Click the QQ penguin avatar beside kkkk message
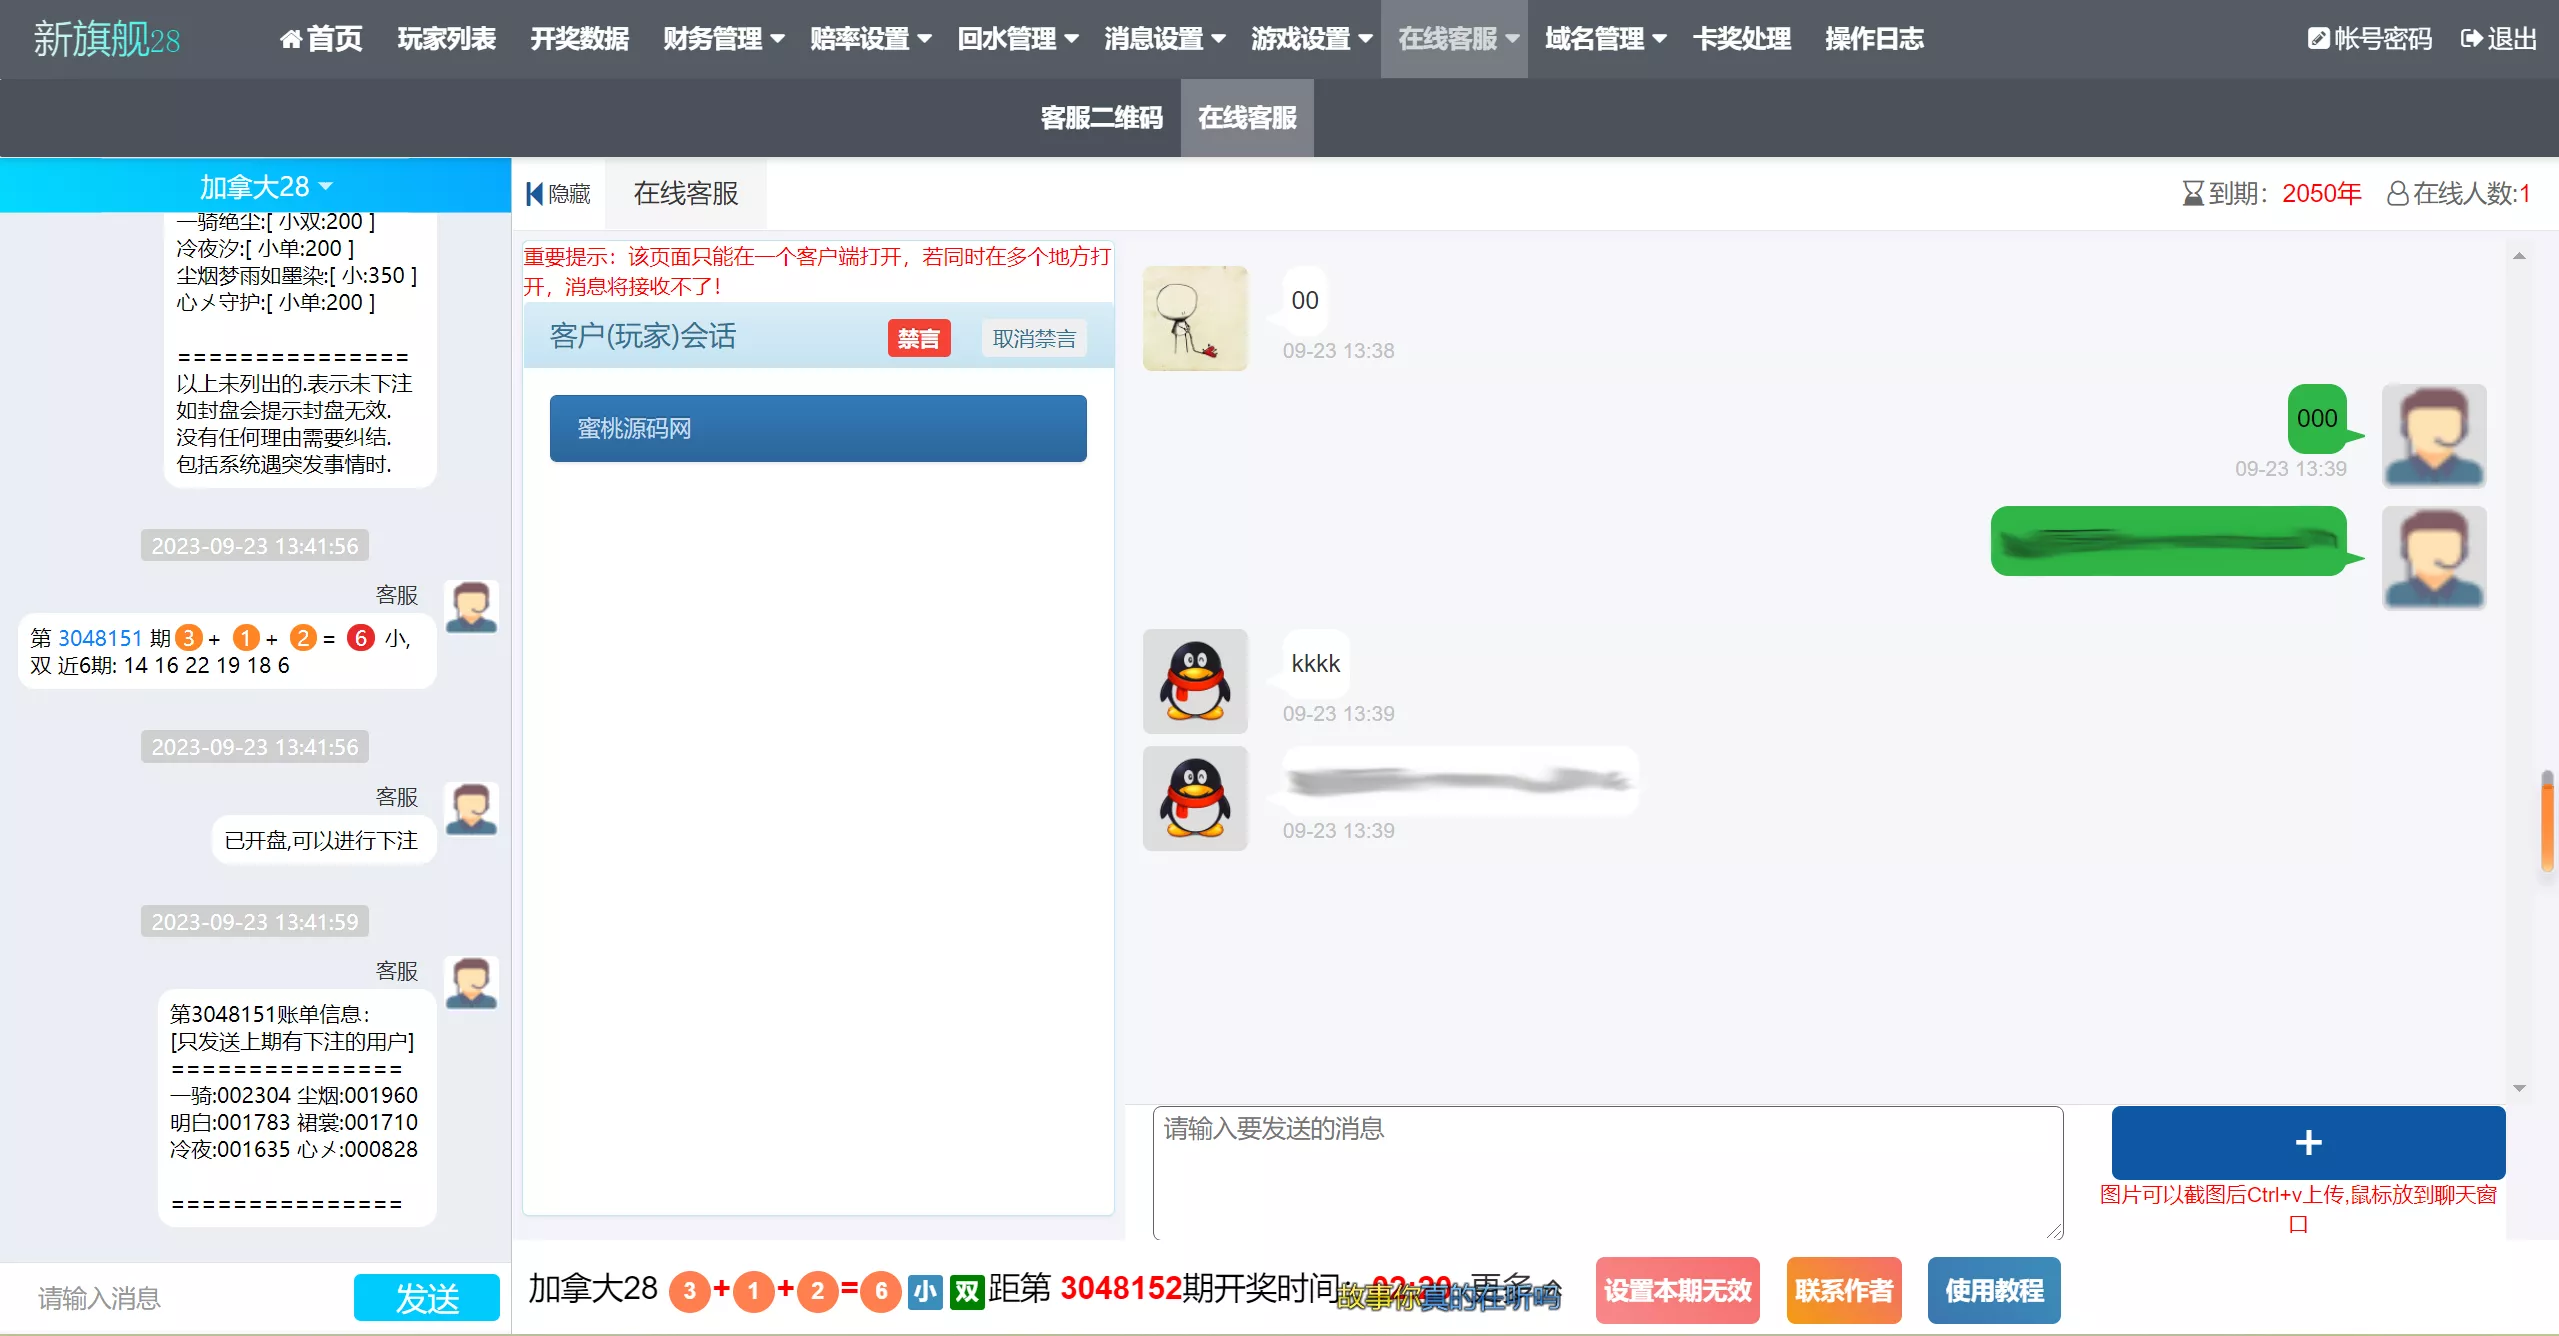The width and height of the screenshot is (2559, 1336). click(x=1194, y=681)
